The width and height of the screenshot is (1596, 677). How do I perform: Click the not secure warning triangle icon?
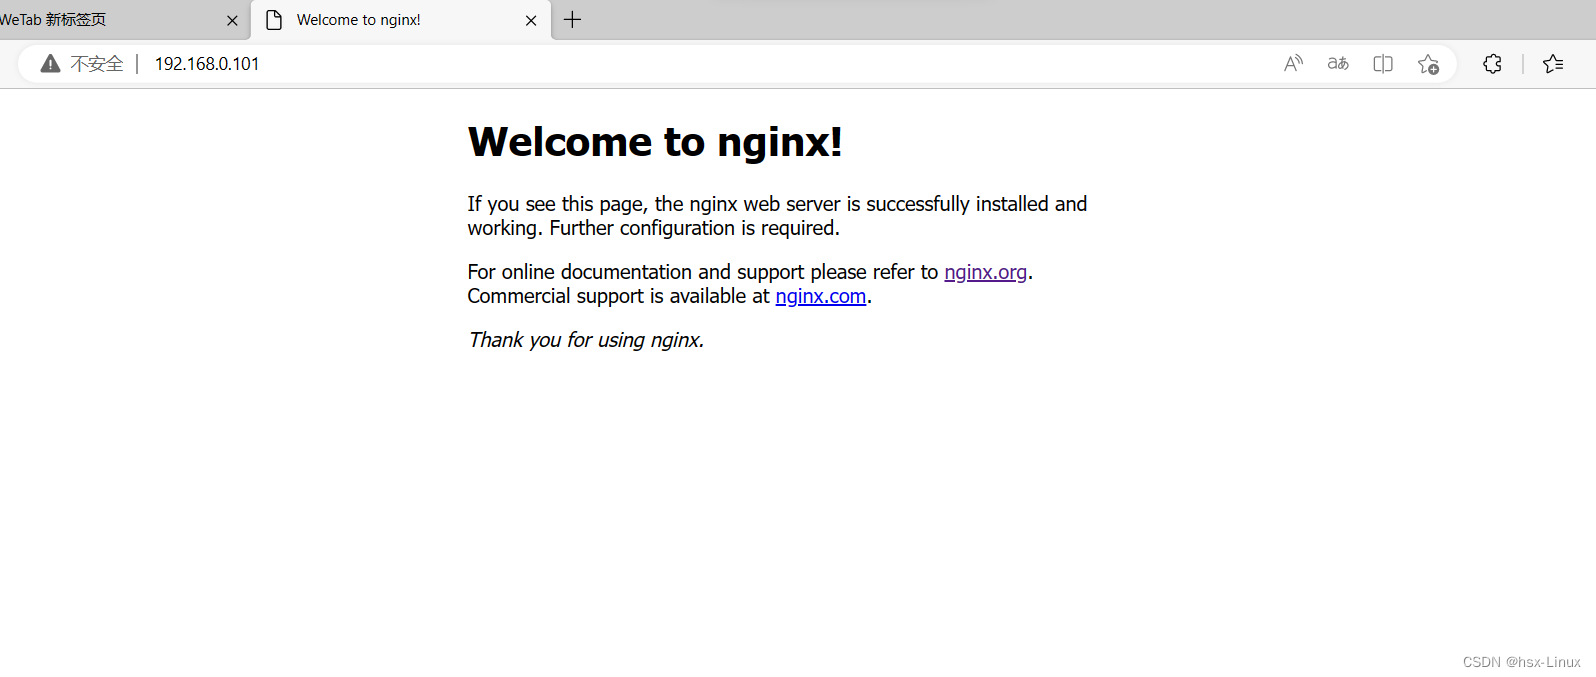pos(50,64)
